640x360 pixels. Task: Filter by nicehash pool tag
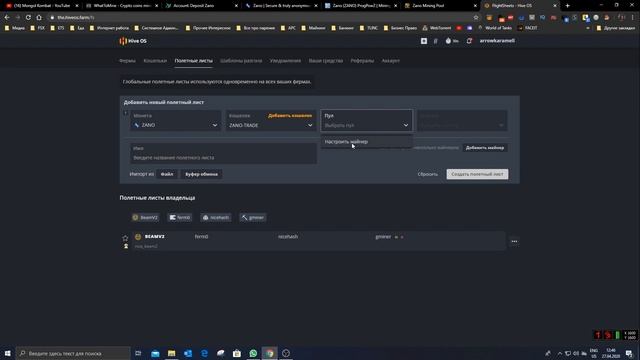point(216,218)
